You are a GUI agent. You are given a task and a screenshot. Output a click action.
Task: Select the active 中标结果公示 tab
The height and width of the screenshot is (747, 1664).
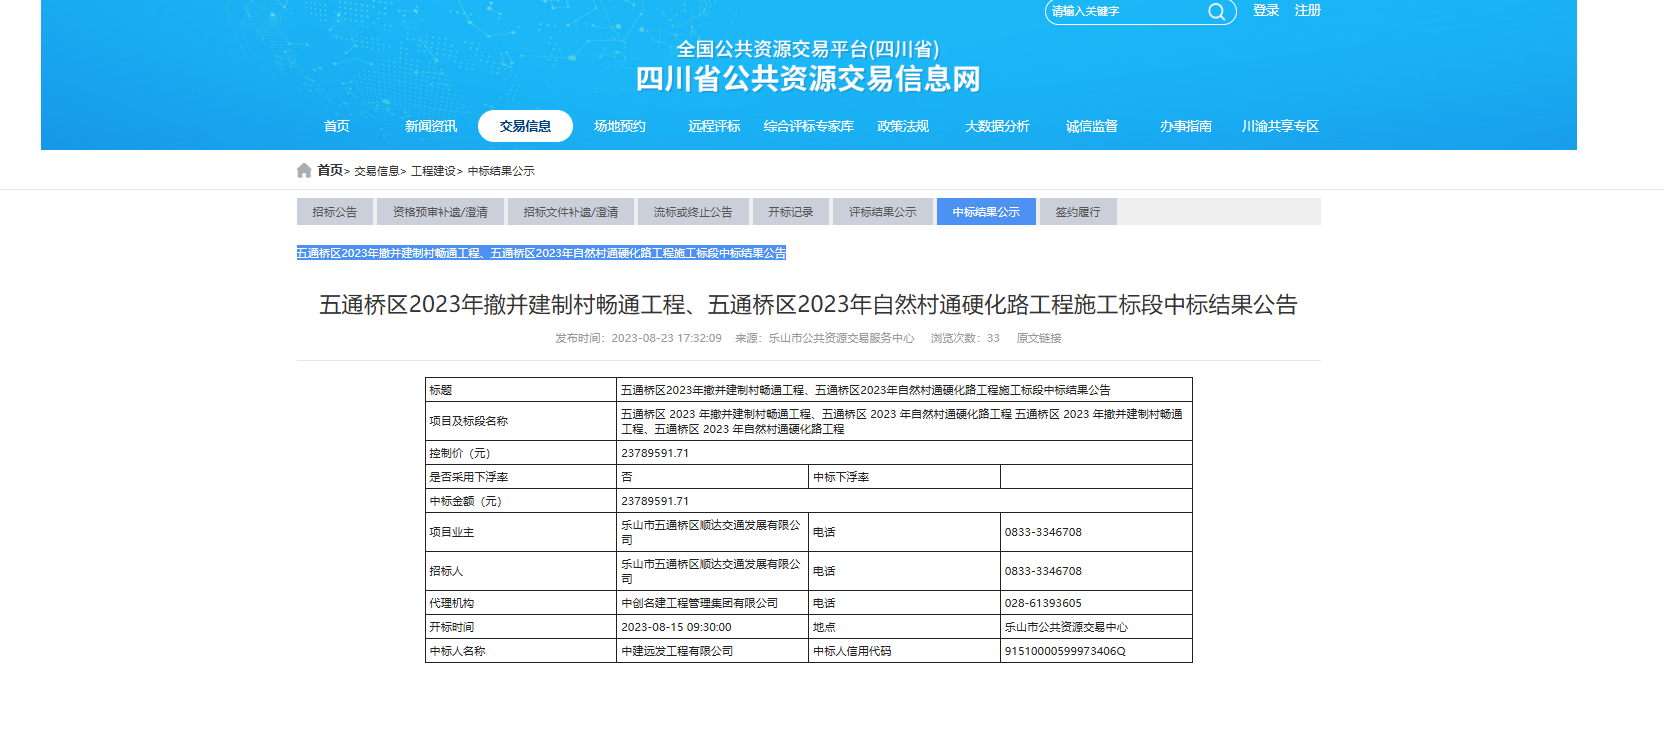point(986,212)
